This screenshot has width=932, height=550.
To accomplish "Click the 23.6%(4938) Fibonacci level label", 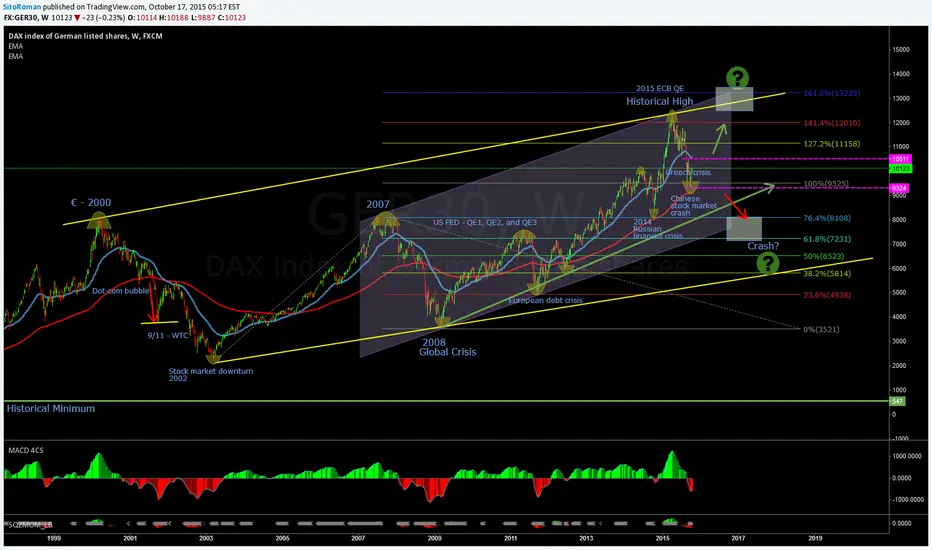I will pos(827,295).
